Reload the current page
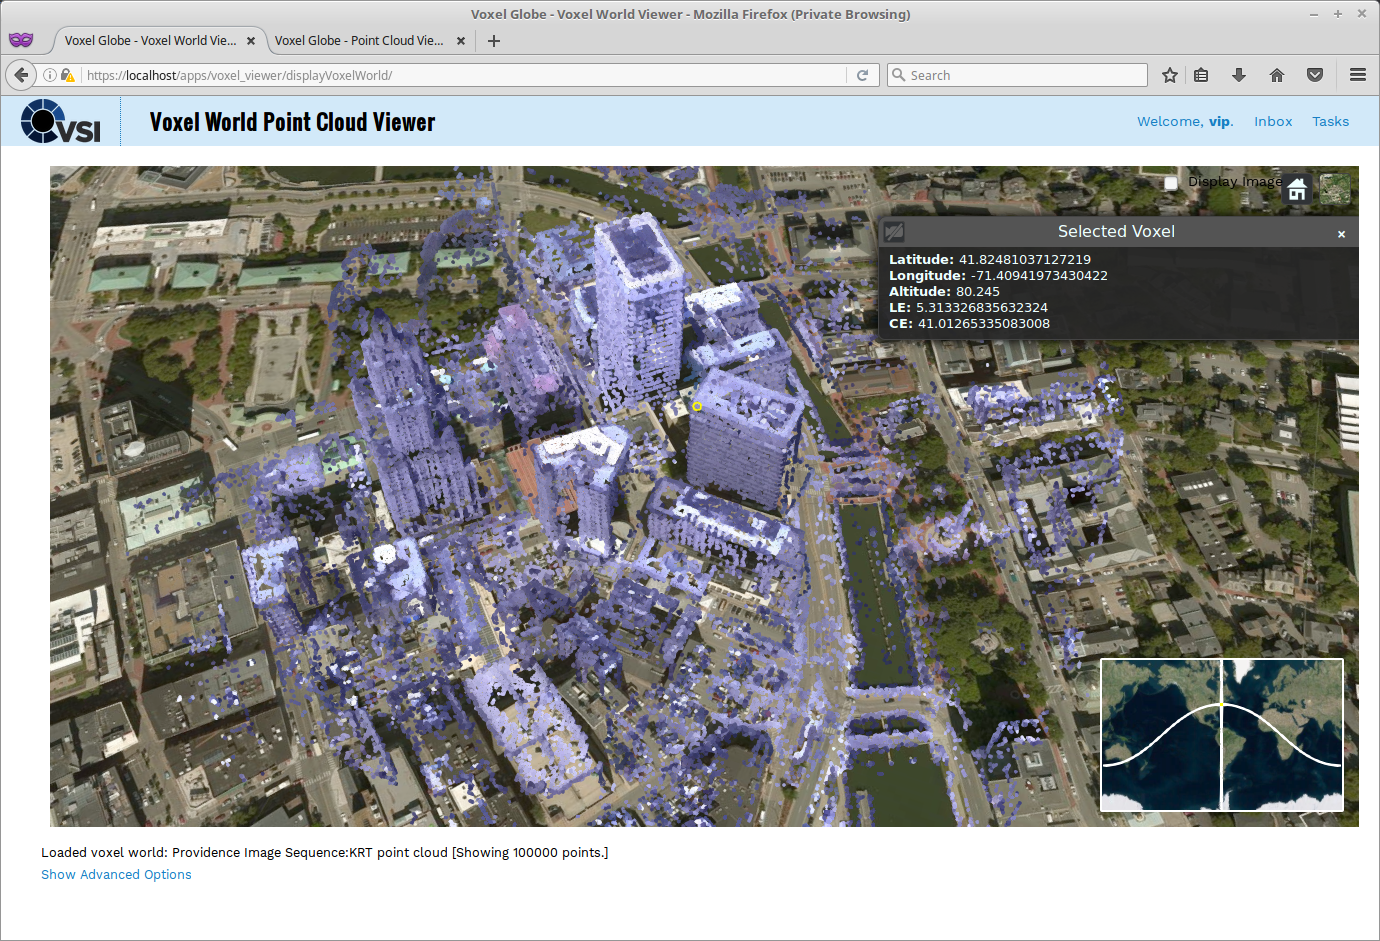Viewport: 1380px width, 941px height. coord(862,75)
